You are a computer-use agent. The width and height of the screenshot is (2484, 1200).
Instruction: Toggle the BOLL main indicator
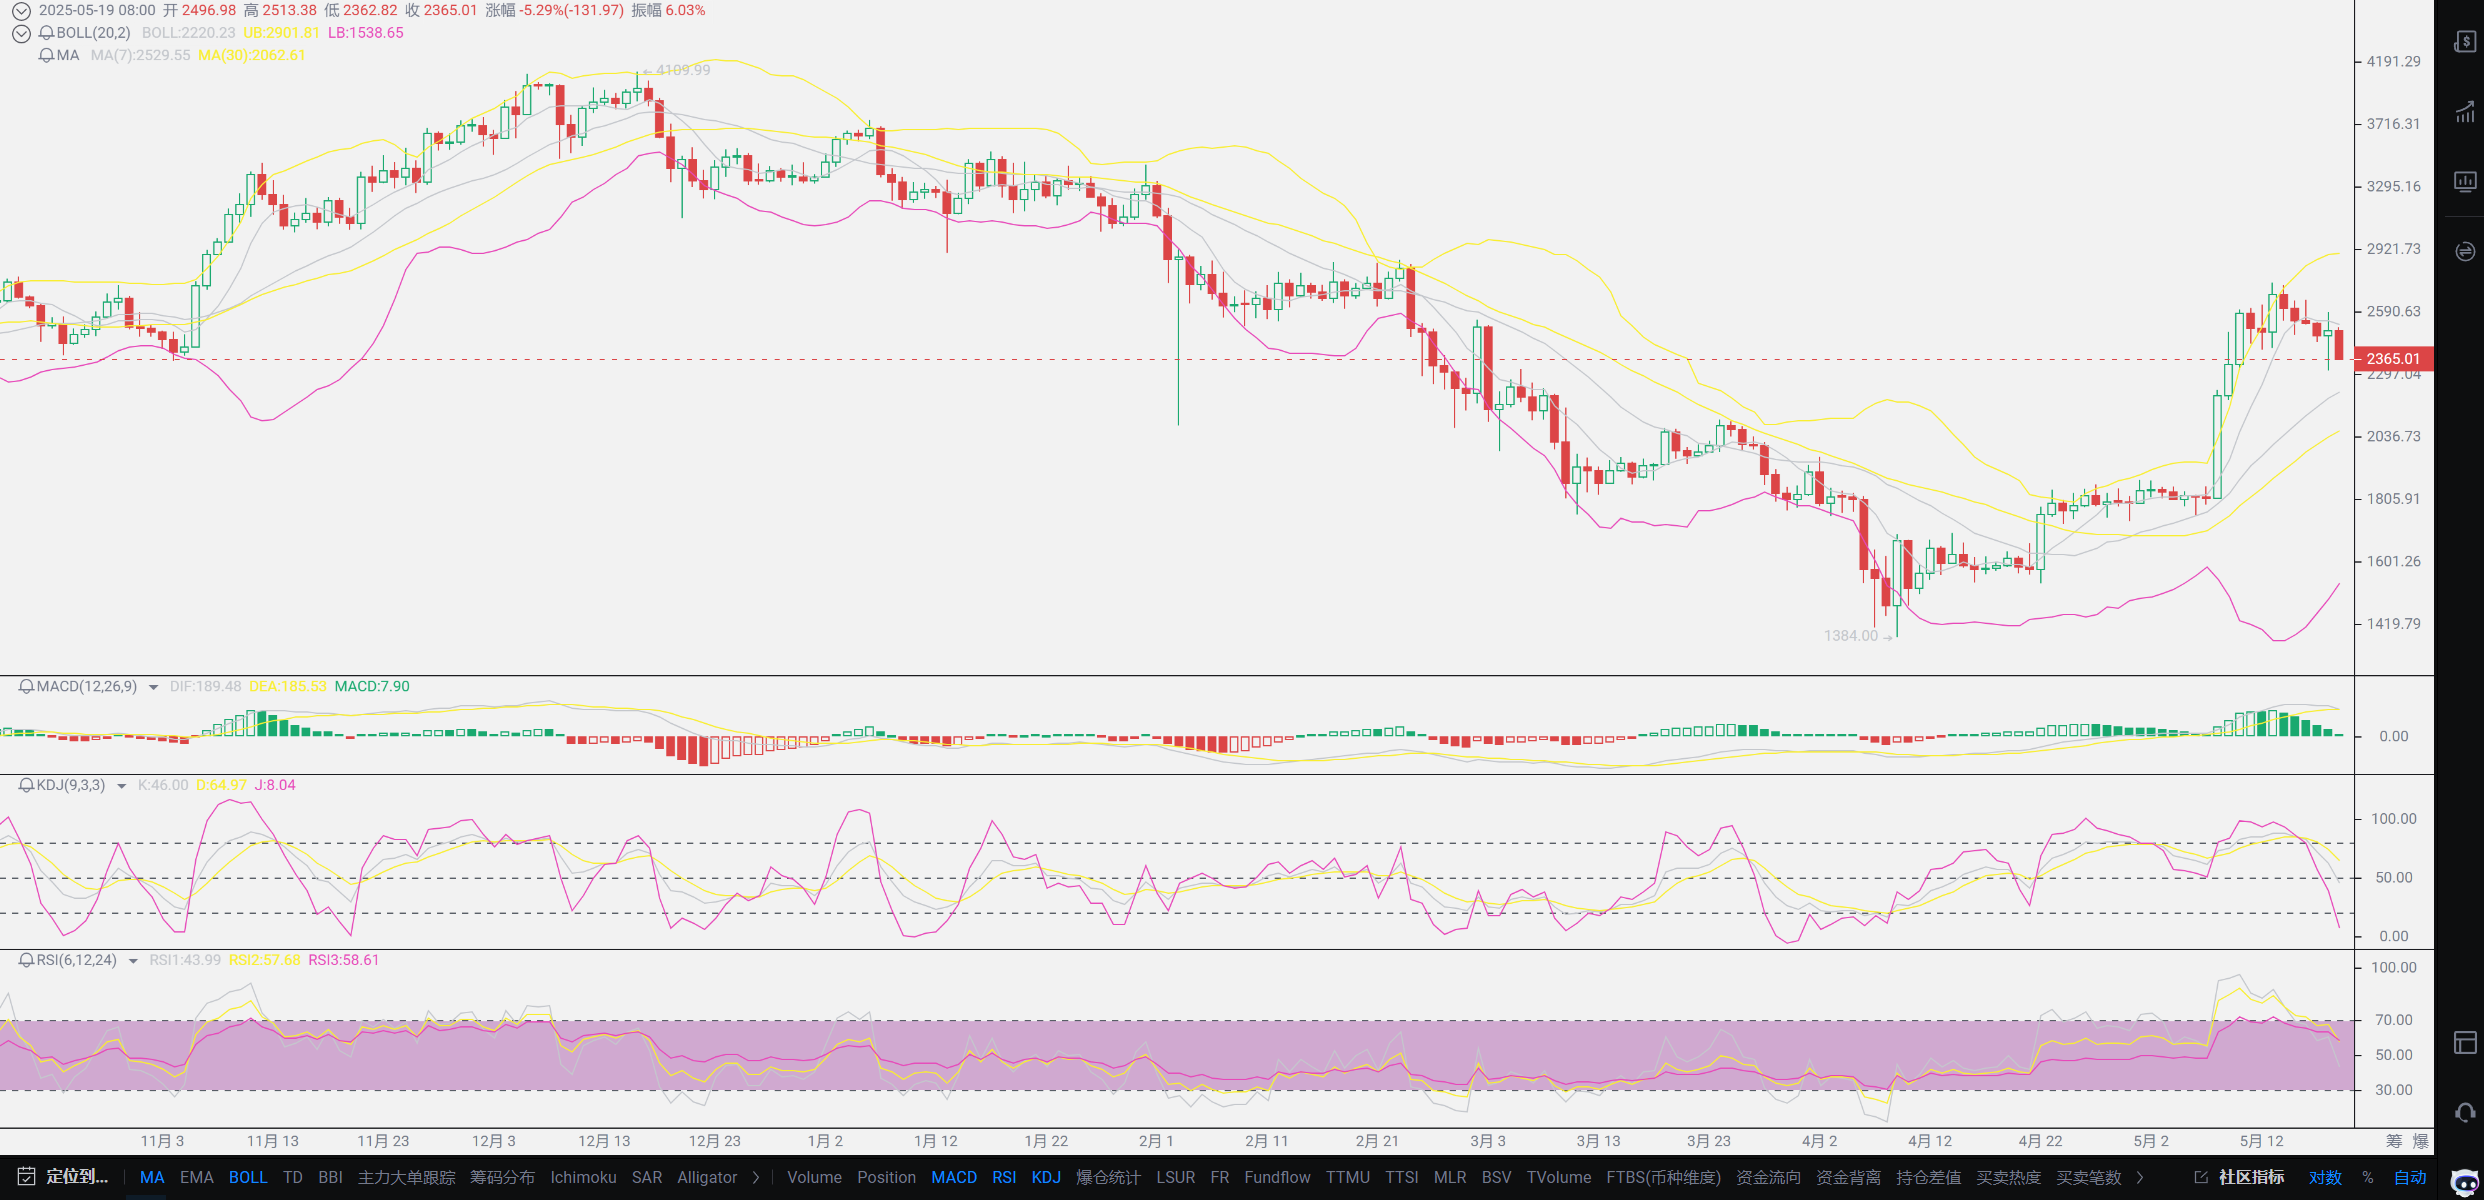tap(248, 1178)
